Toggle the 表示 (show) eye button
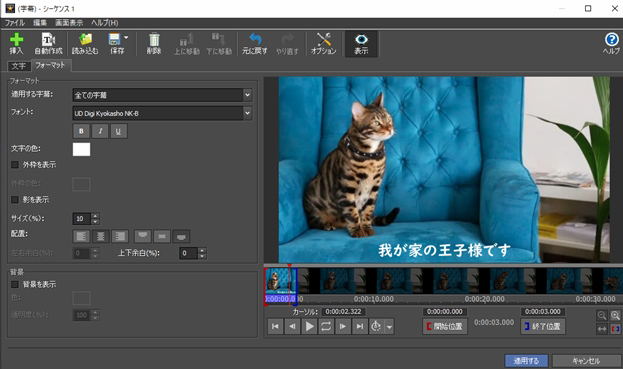Screen dimensions: 623x369 point(361,44)
